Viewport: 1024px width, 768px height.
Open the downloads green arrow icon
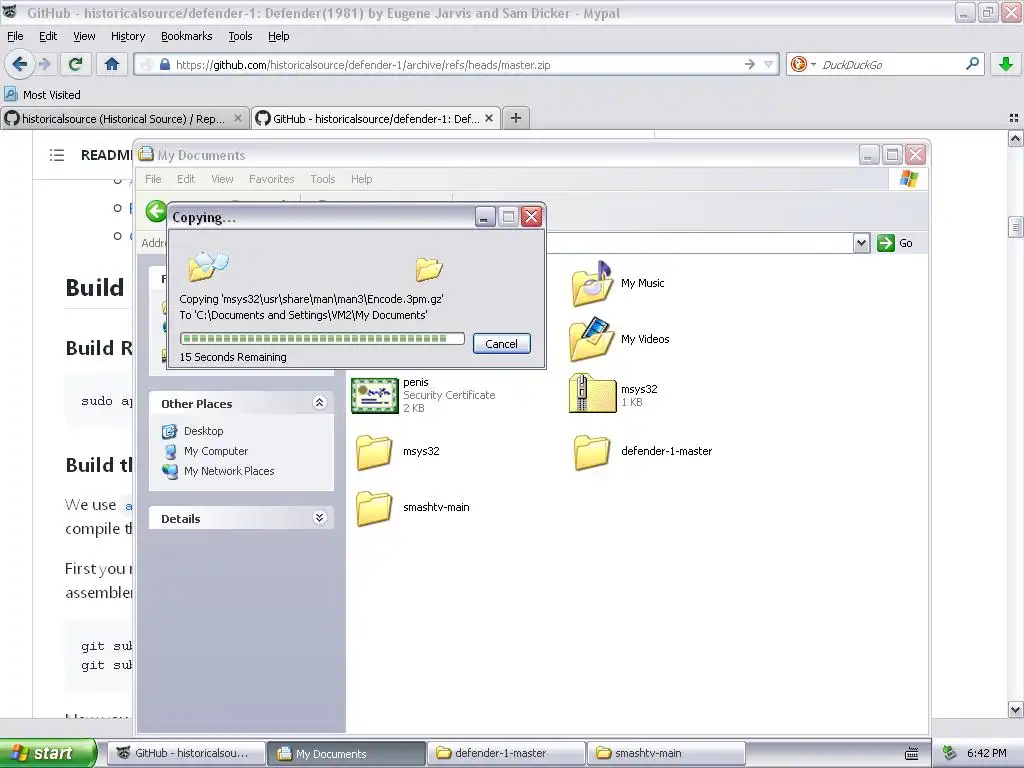click(x=1006, y=64)
